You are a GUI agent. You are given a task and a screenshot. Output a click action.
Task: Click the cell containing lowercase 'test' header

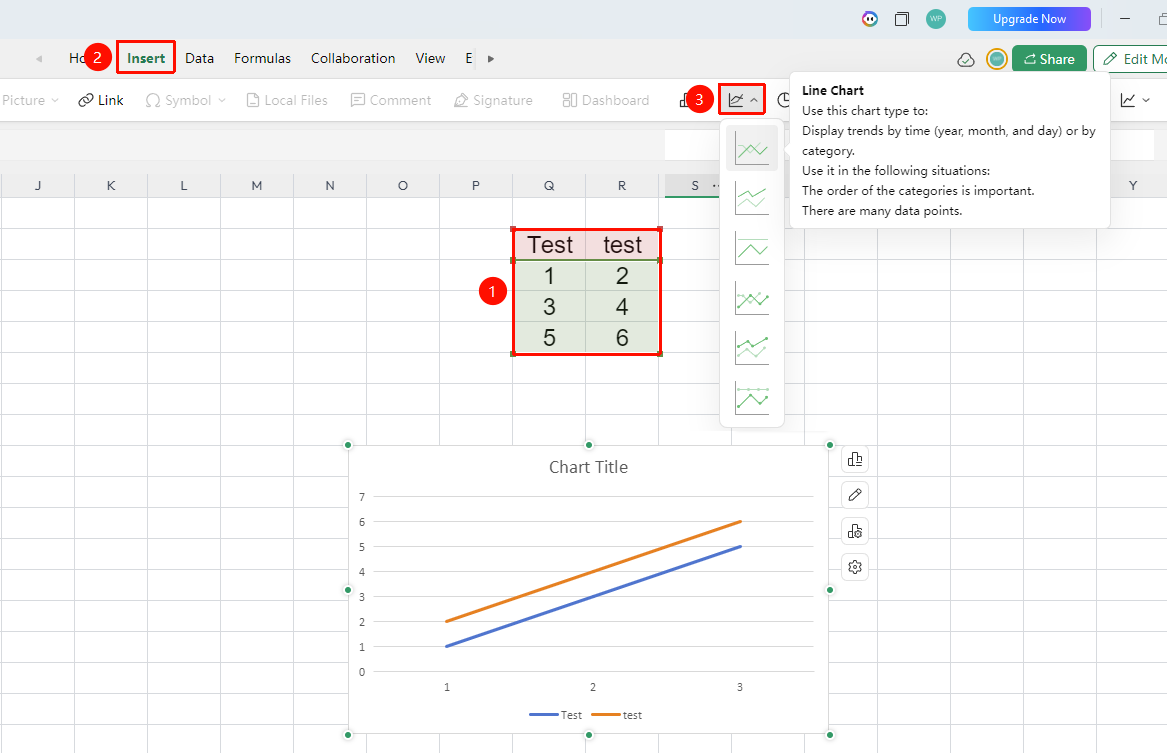click(622, 245)
